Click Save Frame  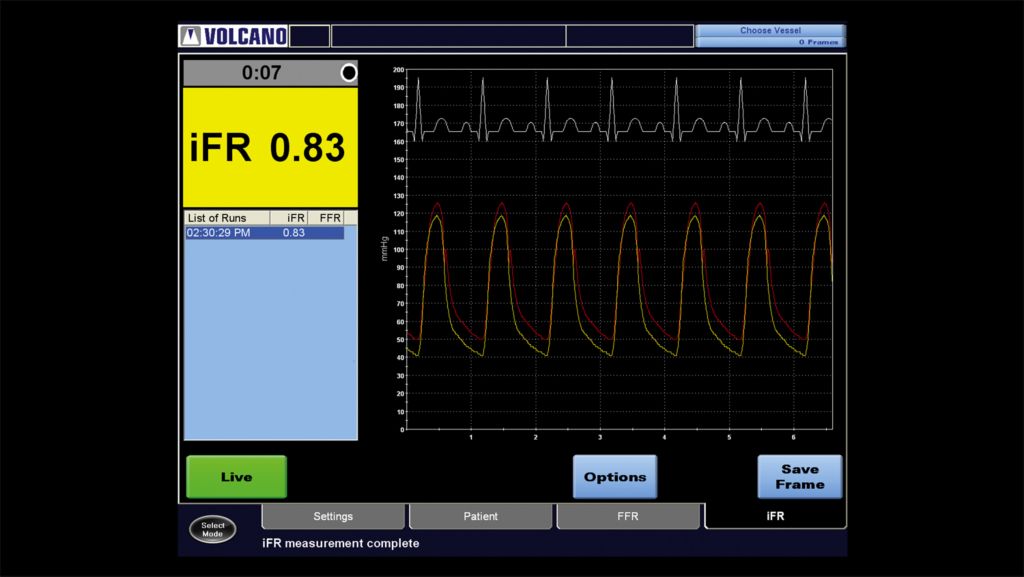799,477
